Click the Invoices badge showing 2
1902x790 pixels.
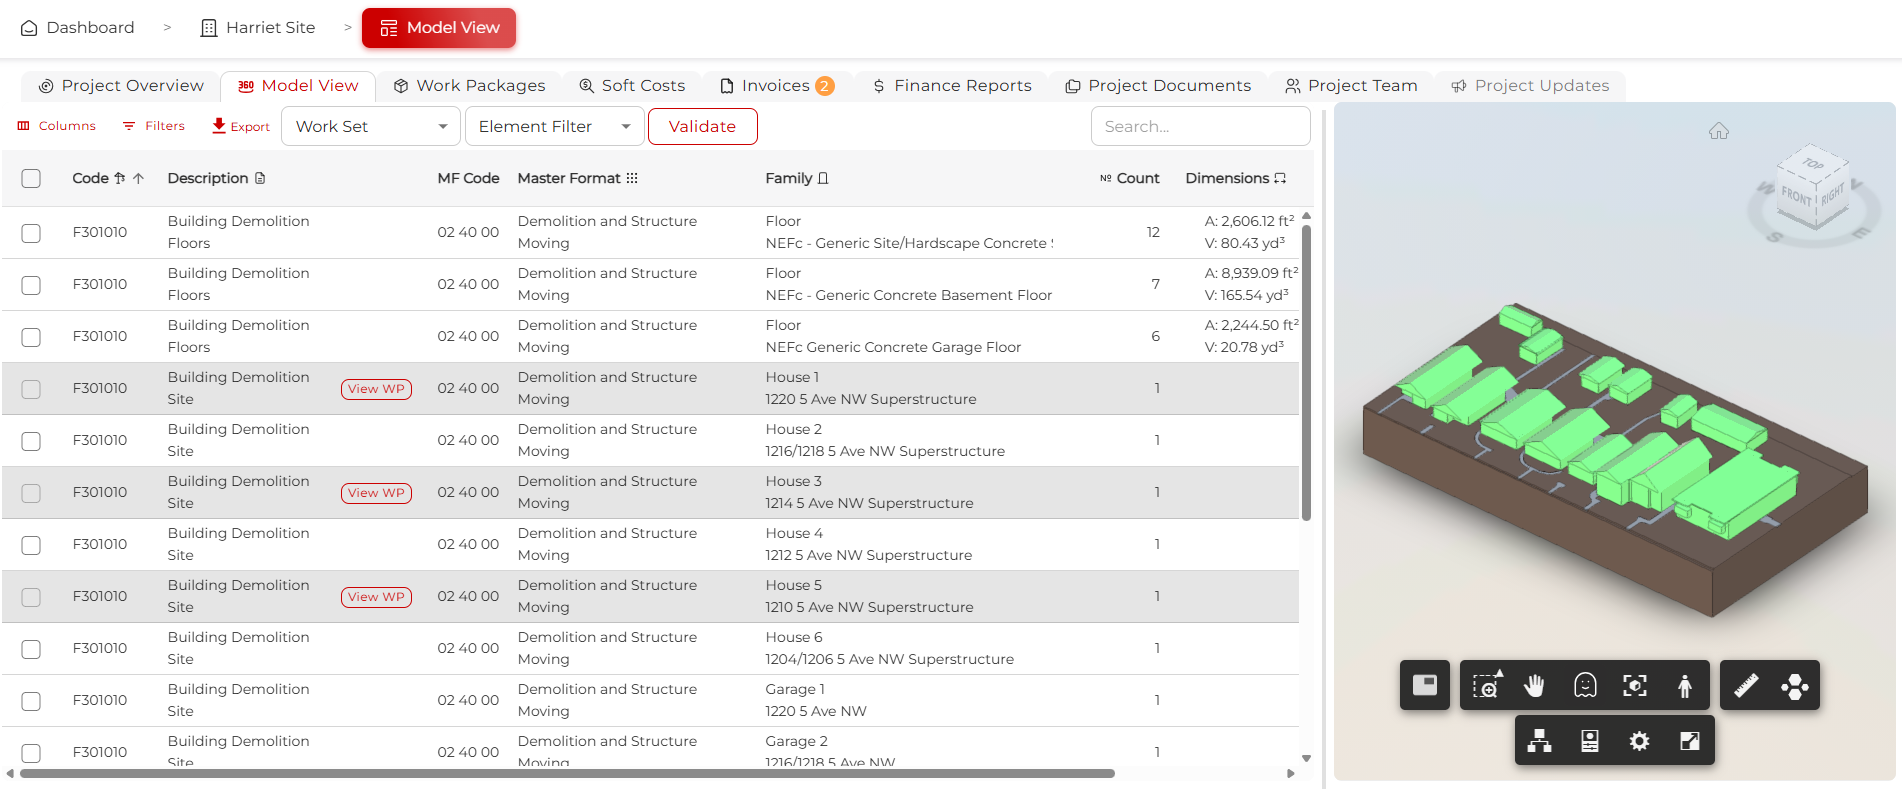824,86
